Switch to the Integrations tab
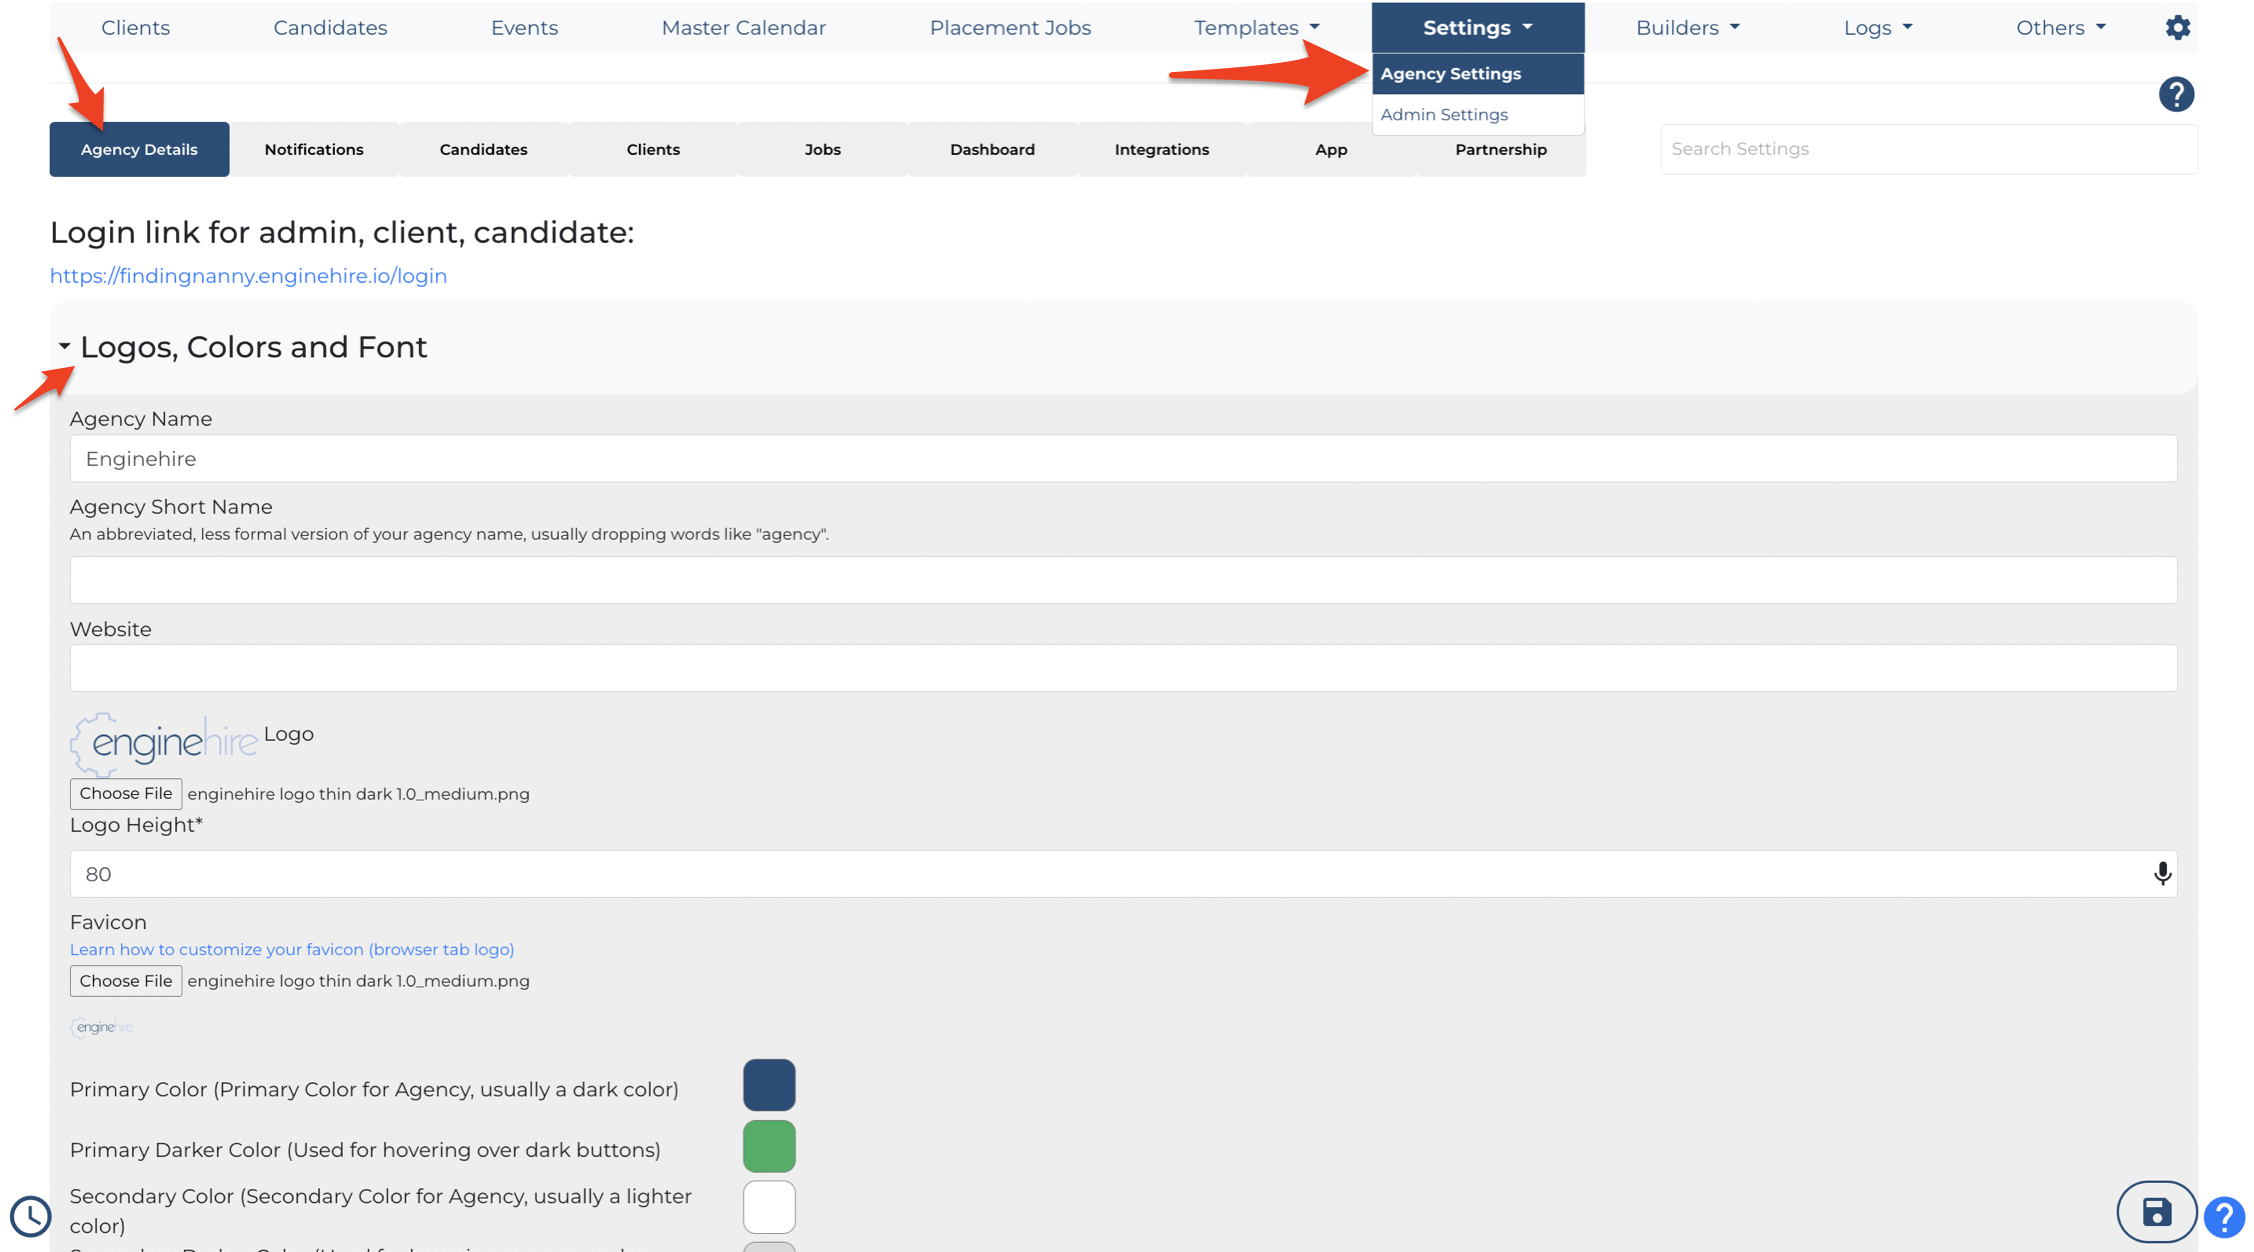Image resolution: width=2254 pixels, height=1252 pixels. pos(1161,149)
